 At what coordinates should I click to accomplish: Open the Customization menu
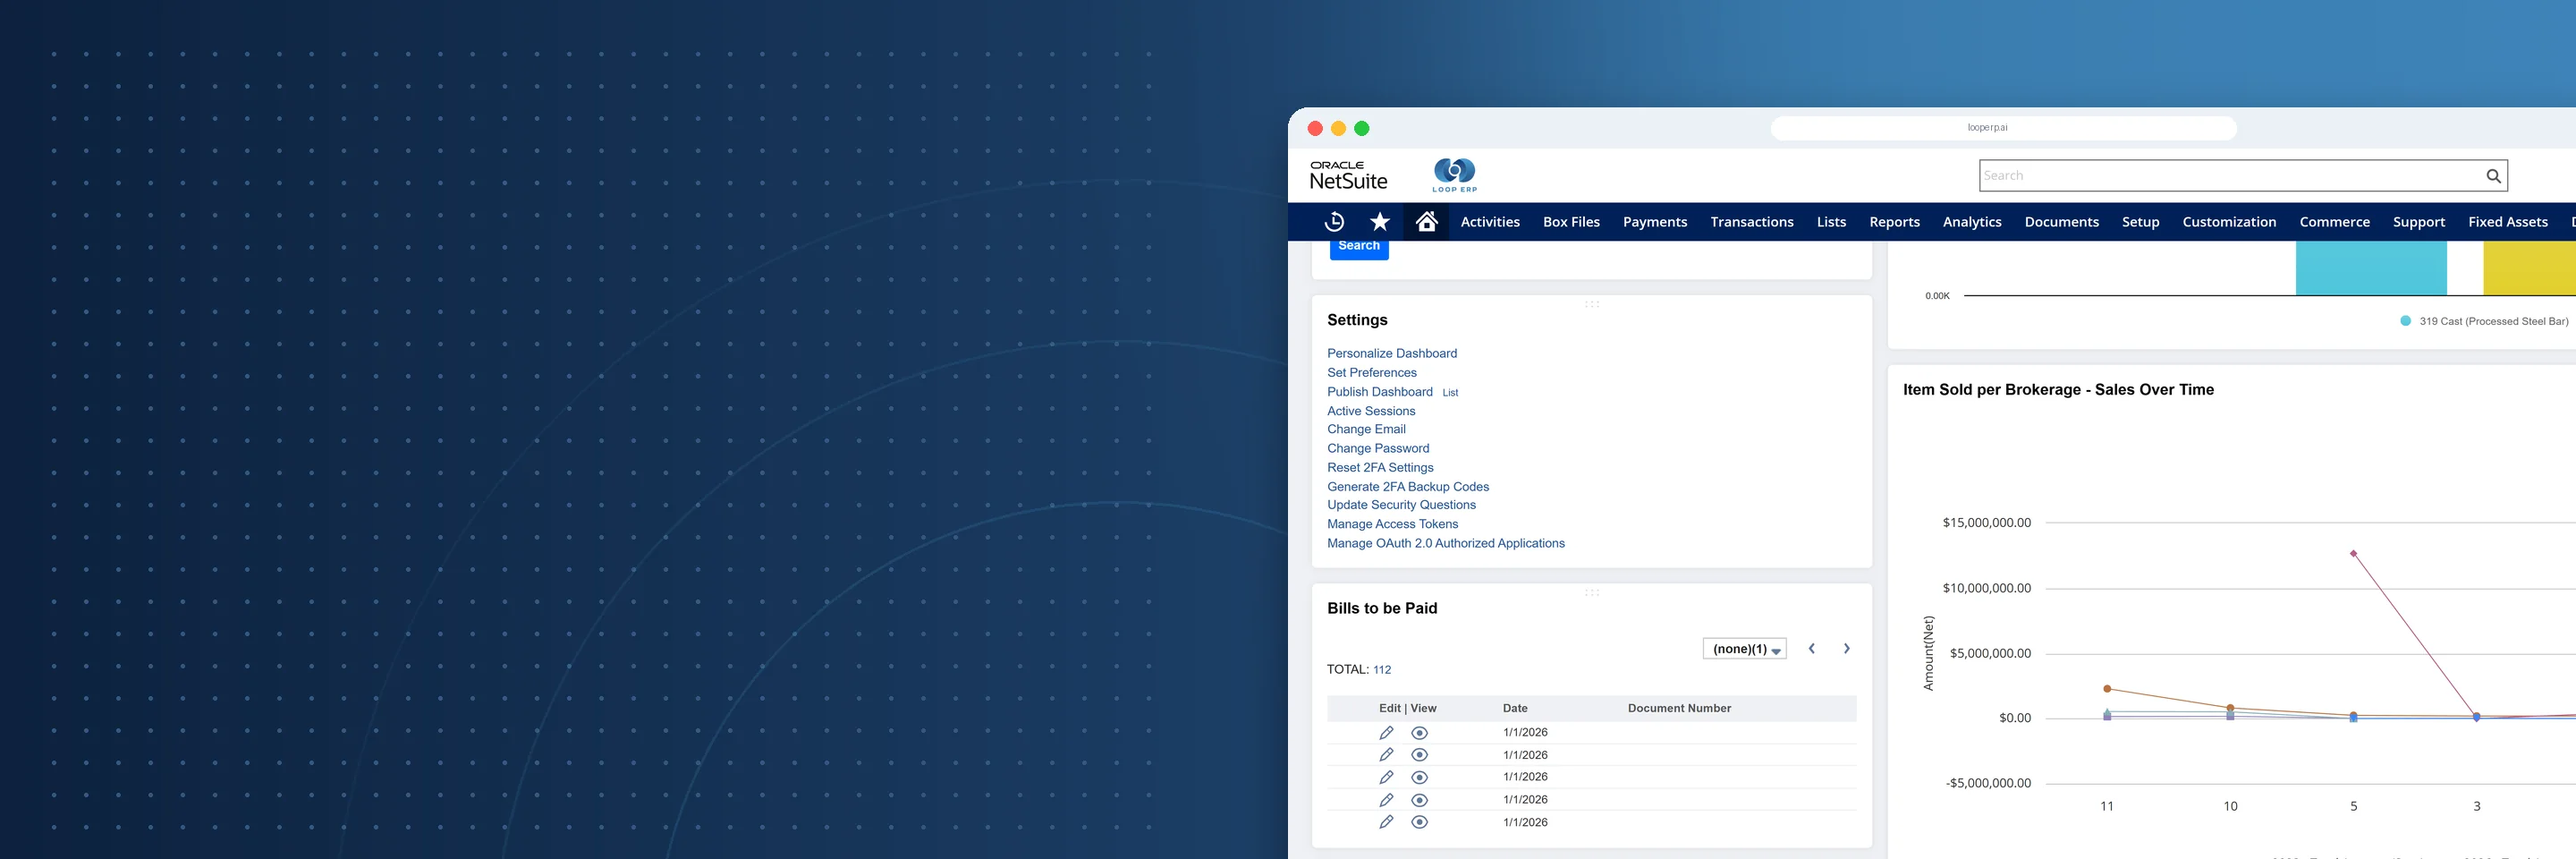2229,222
